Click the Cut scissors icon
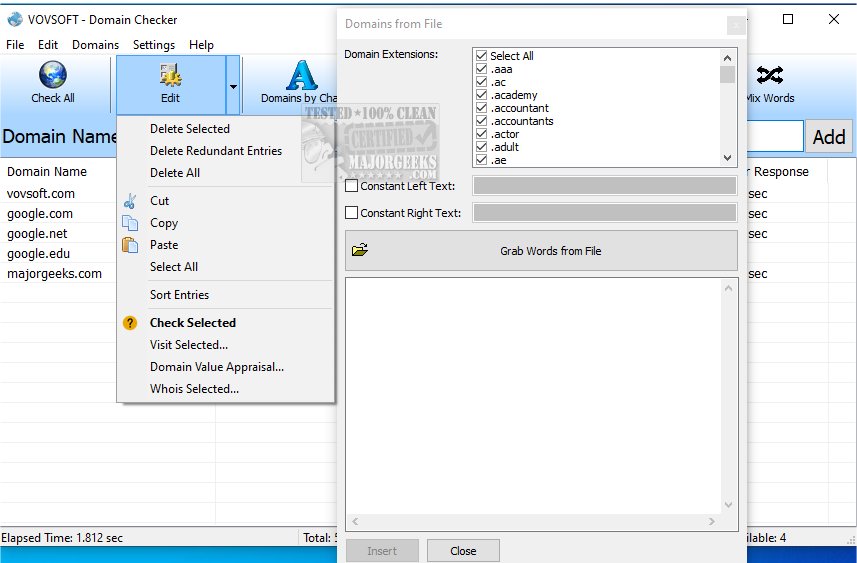Viewport: 857px width, 563px height. click(130, 201)
